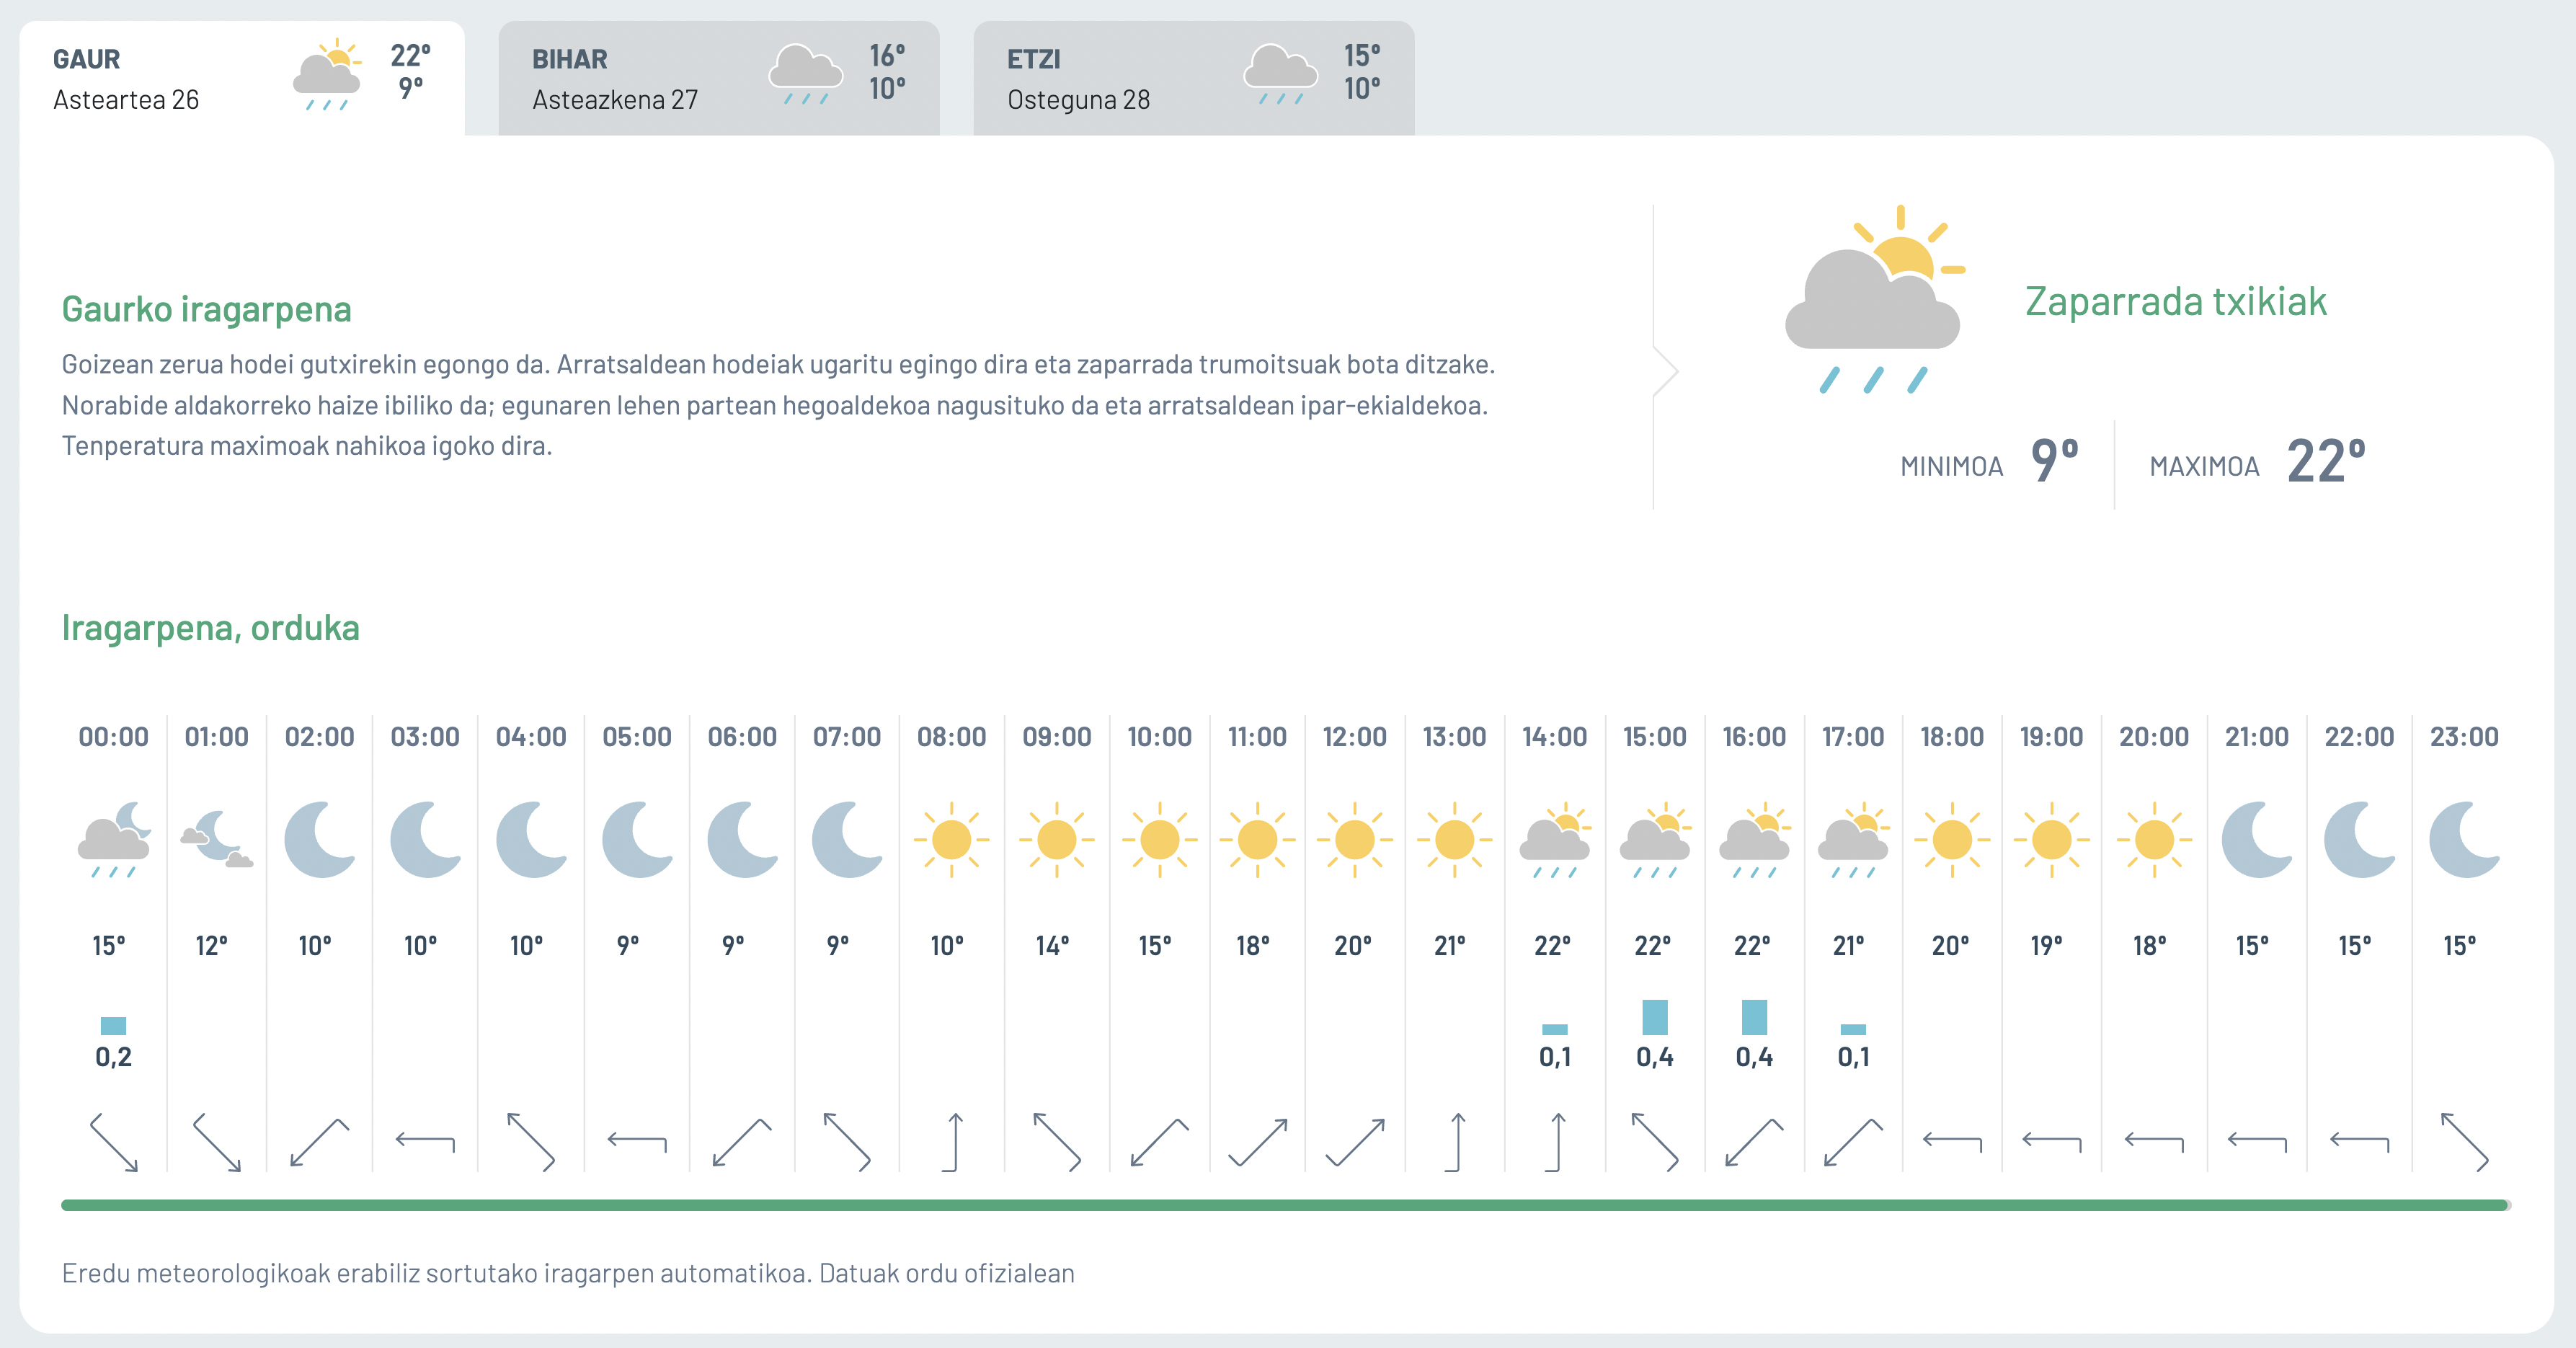Click the 0,4 precipitation bar at 15:00
Image resolution: width=2576 pixels, height=1348 pixels.
coord(1655,1018)
